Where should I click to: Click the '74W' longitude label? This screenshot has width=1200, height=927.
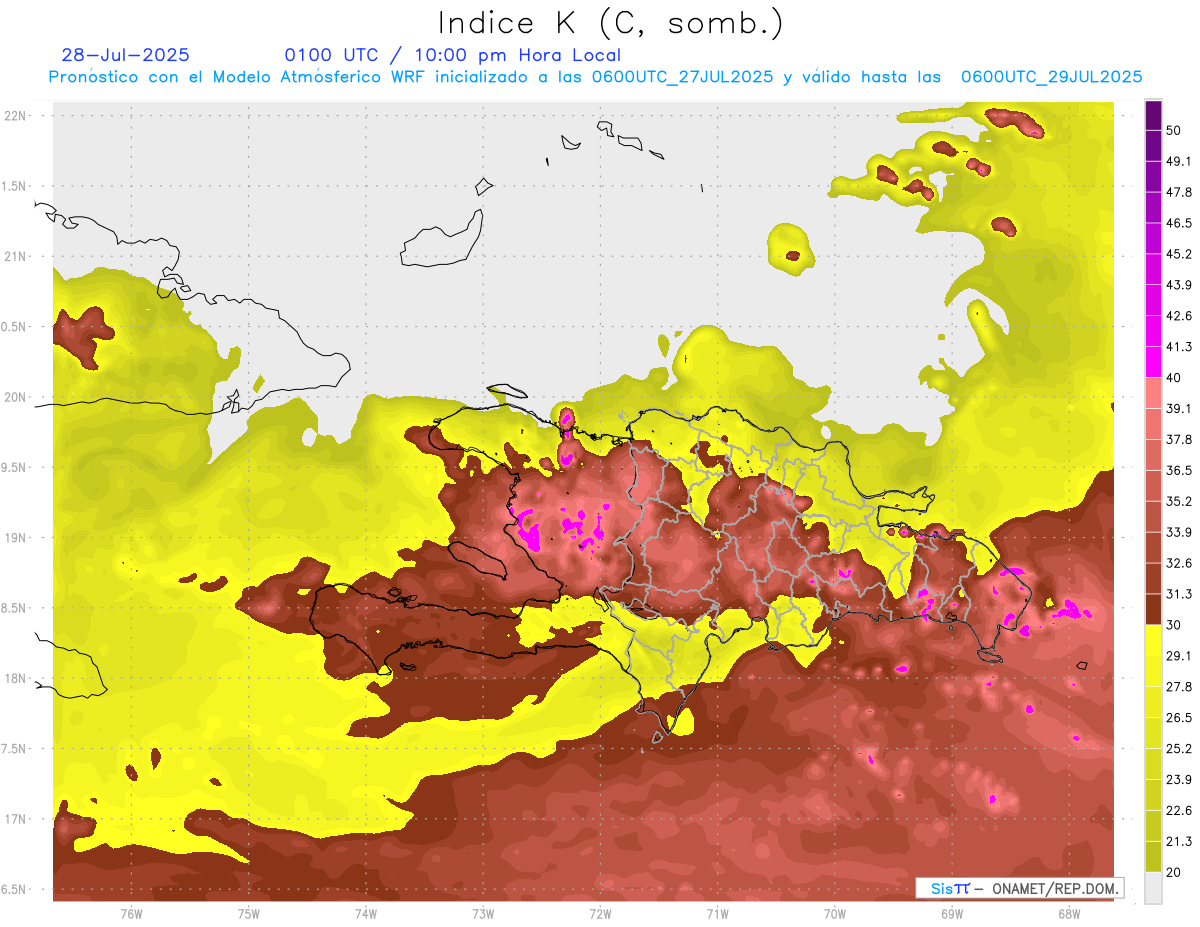tap(365, 914)
